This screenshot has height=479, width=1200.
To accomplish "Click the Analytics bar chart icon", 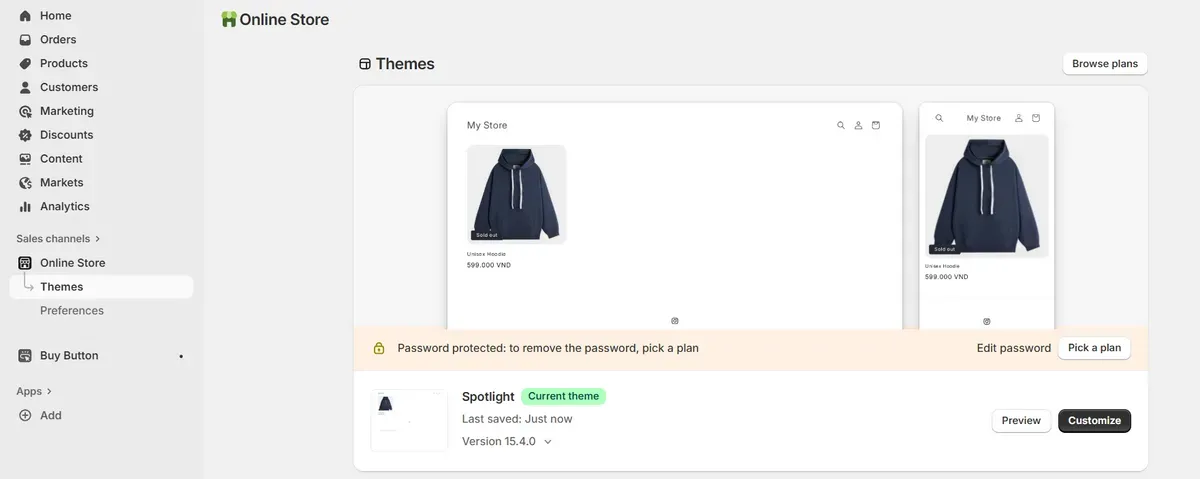I will point(25,207).
